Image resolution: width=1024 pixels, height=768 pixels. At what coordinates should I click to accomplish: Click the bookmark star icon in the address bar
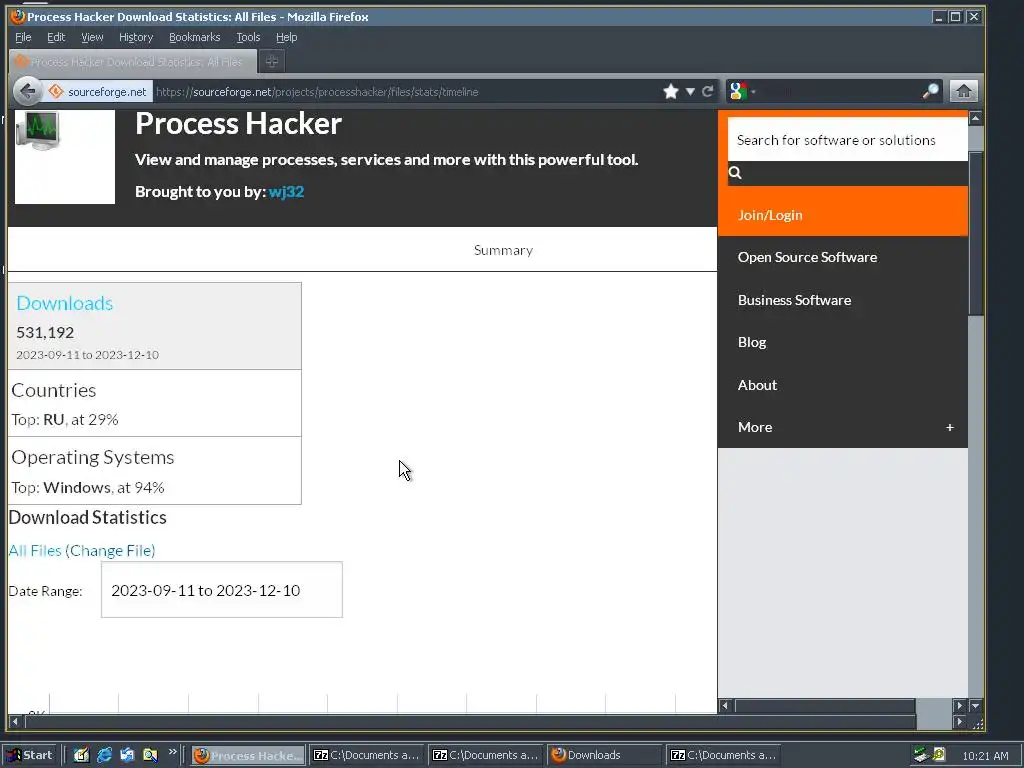coord(671,91)
